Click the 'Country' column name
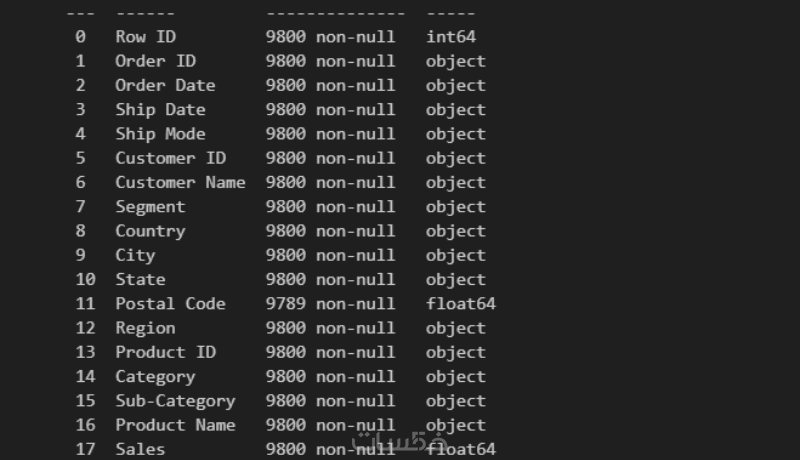The height and width of the screenshot is (460, 800). (150, 231)
